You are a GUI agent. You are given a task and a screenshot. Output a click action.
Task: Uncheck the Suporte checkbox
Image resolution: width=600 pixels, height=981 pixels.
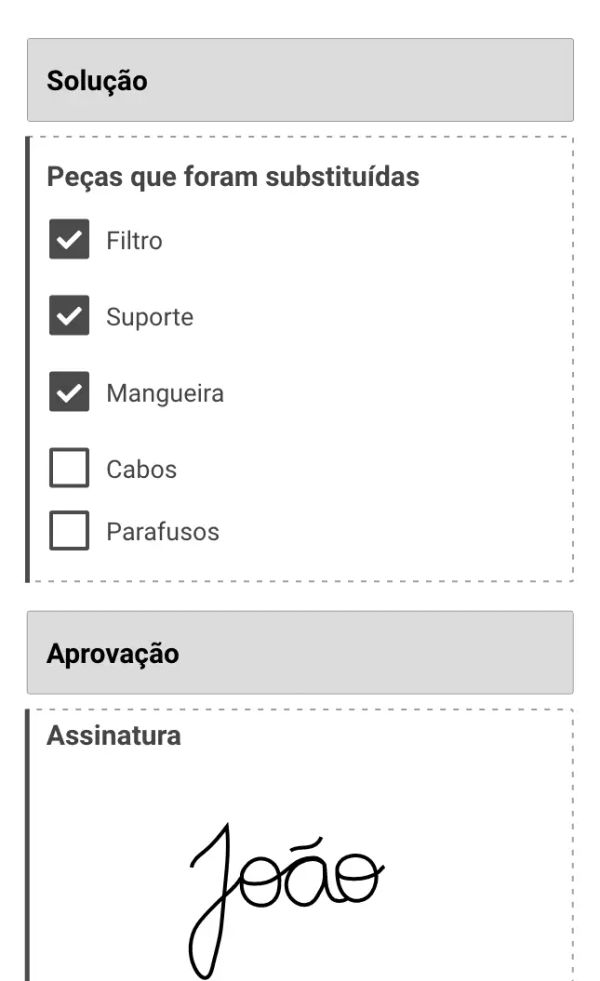pyautogui.click(x=69, y=317)
